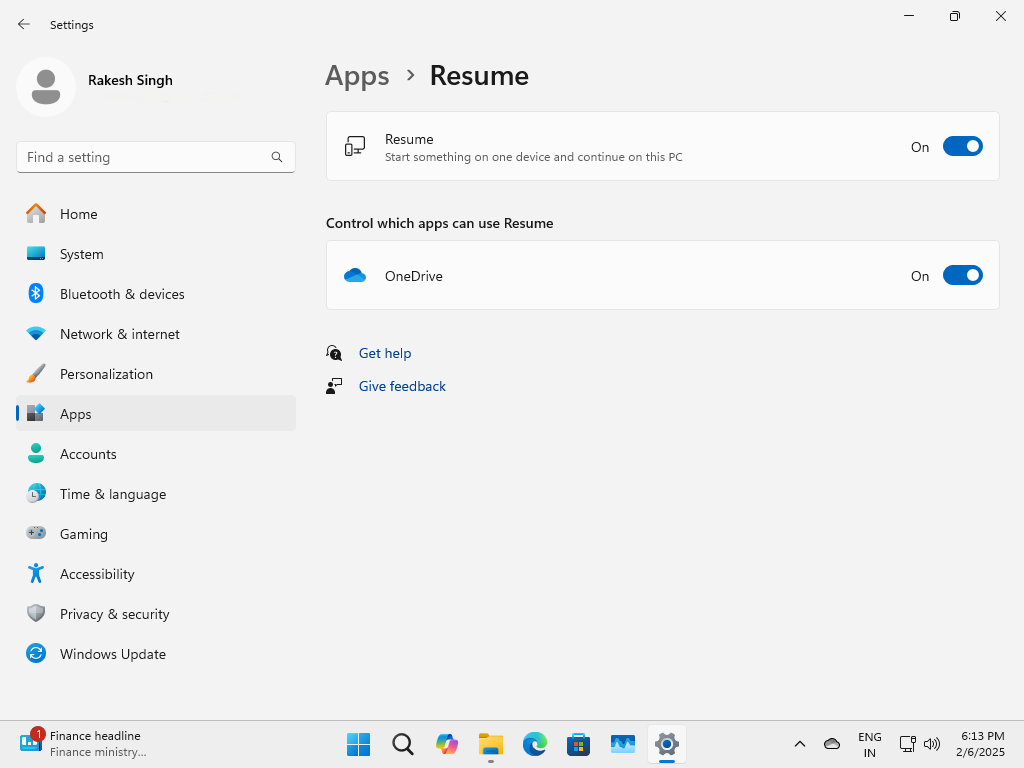Expand hidden icons in the system tray
This screenshot has width=1024, height=768.
point(800,744)
